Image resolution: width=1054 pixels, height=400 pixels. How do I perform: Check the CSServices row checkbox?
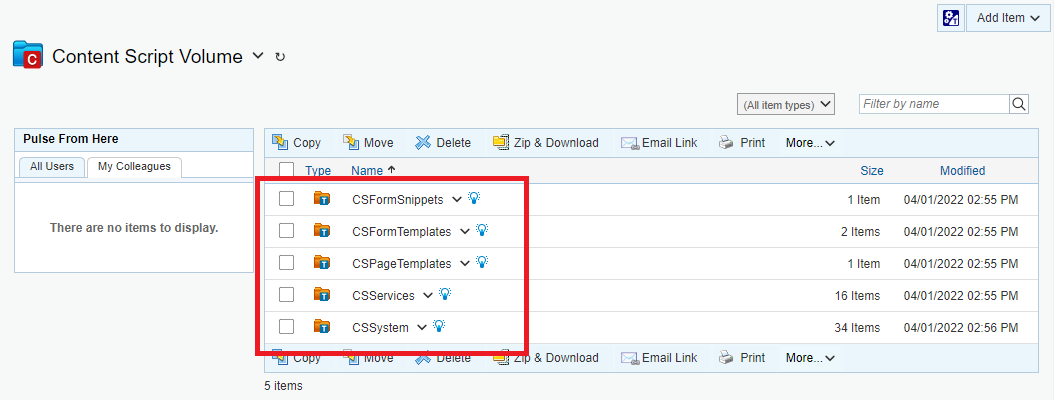coord(286,294)
